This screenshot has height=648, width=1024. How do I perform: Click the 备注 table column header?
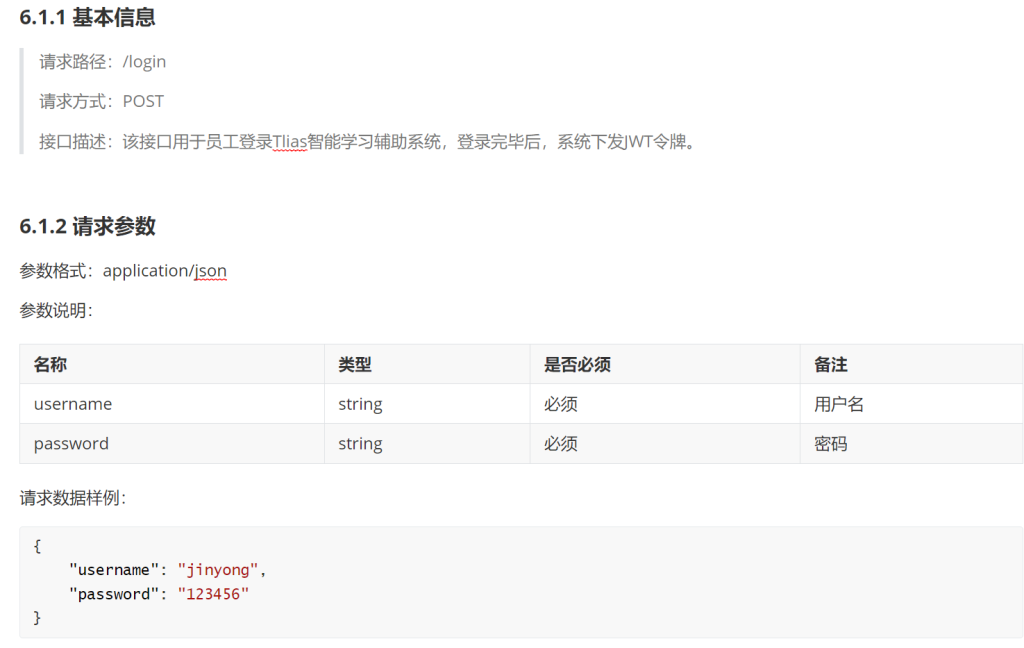point(831,365)
